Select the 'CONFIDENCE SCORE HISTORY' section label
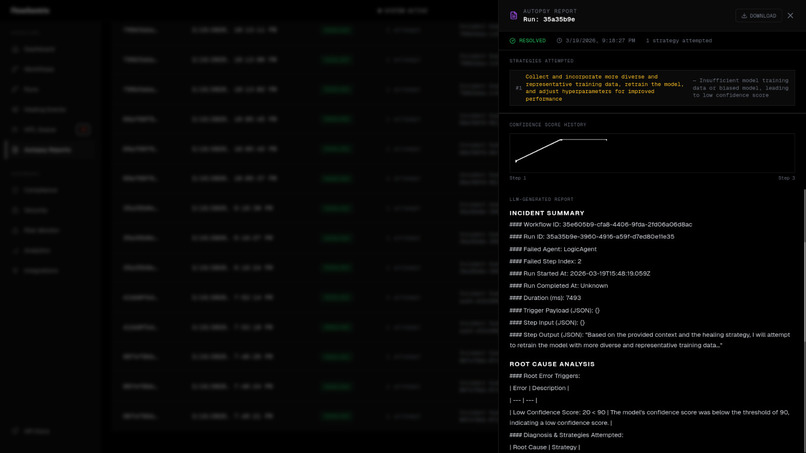The image size is (806, 453). [x=547, y=125]
